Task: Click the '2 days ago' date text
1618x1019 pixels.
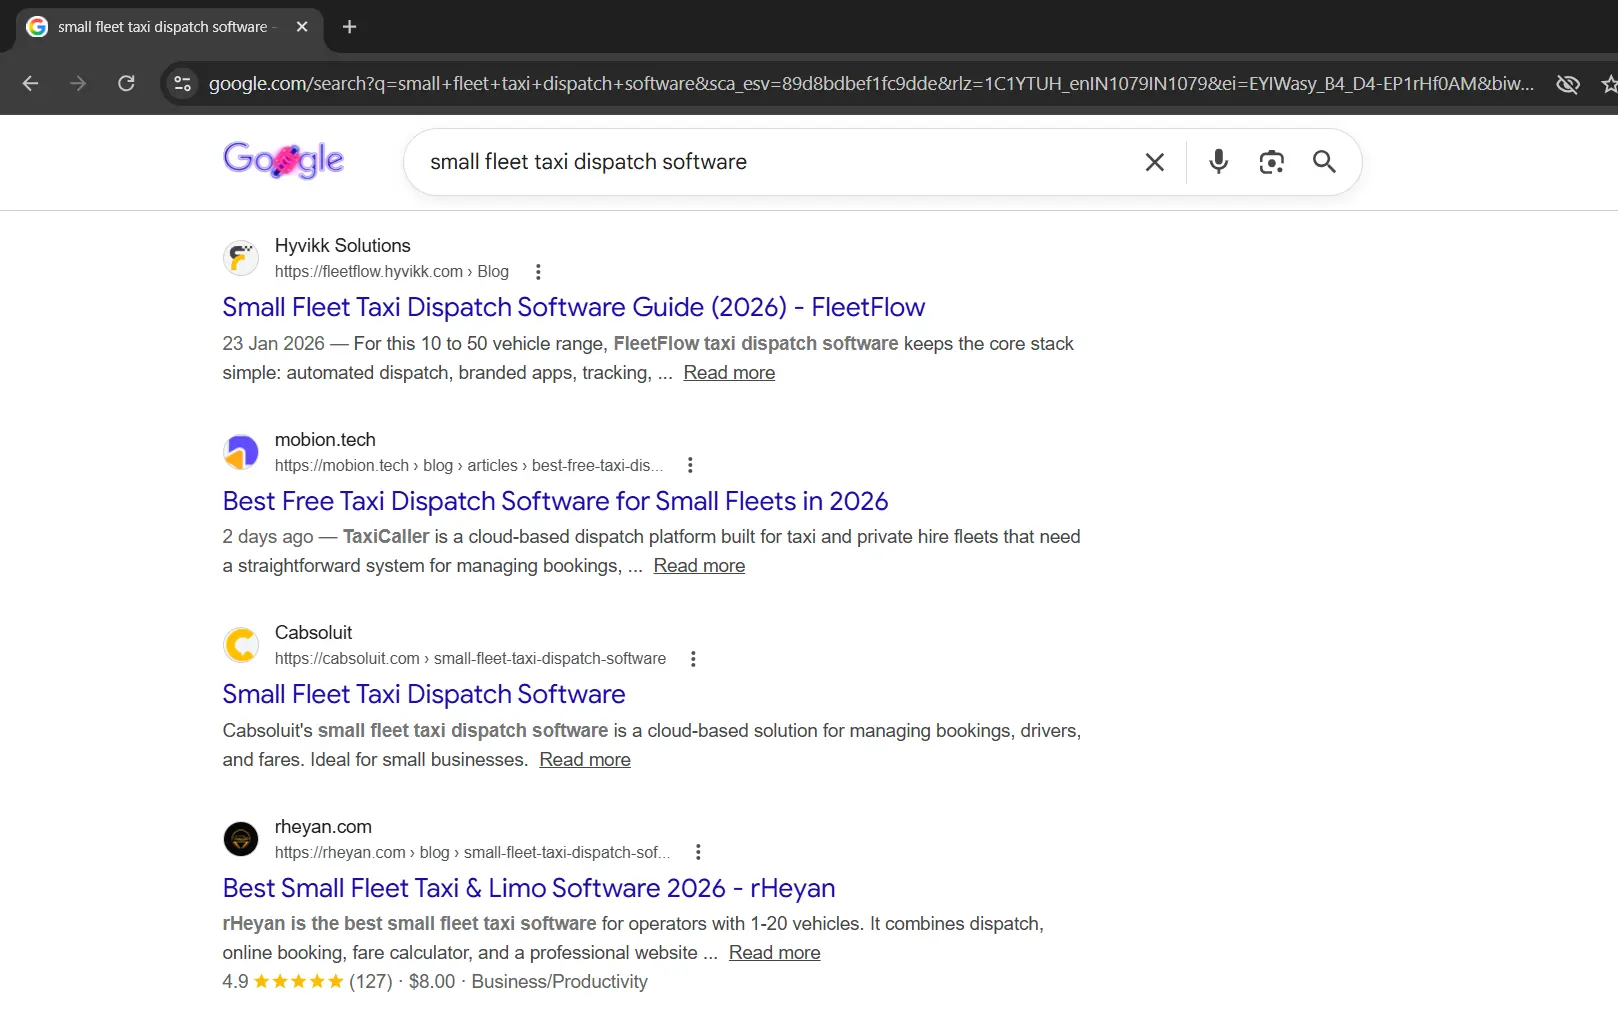Action: pyautogui.click(x=268, y=537)
